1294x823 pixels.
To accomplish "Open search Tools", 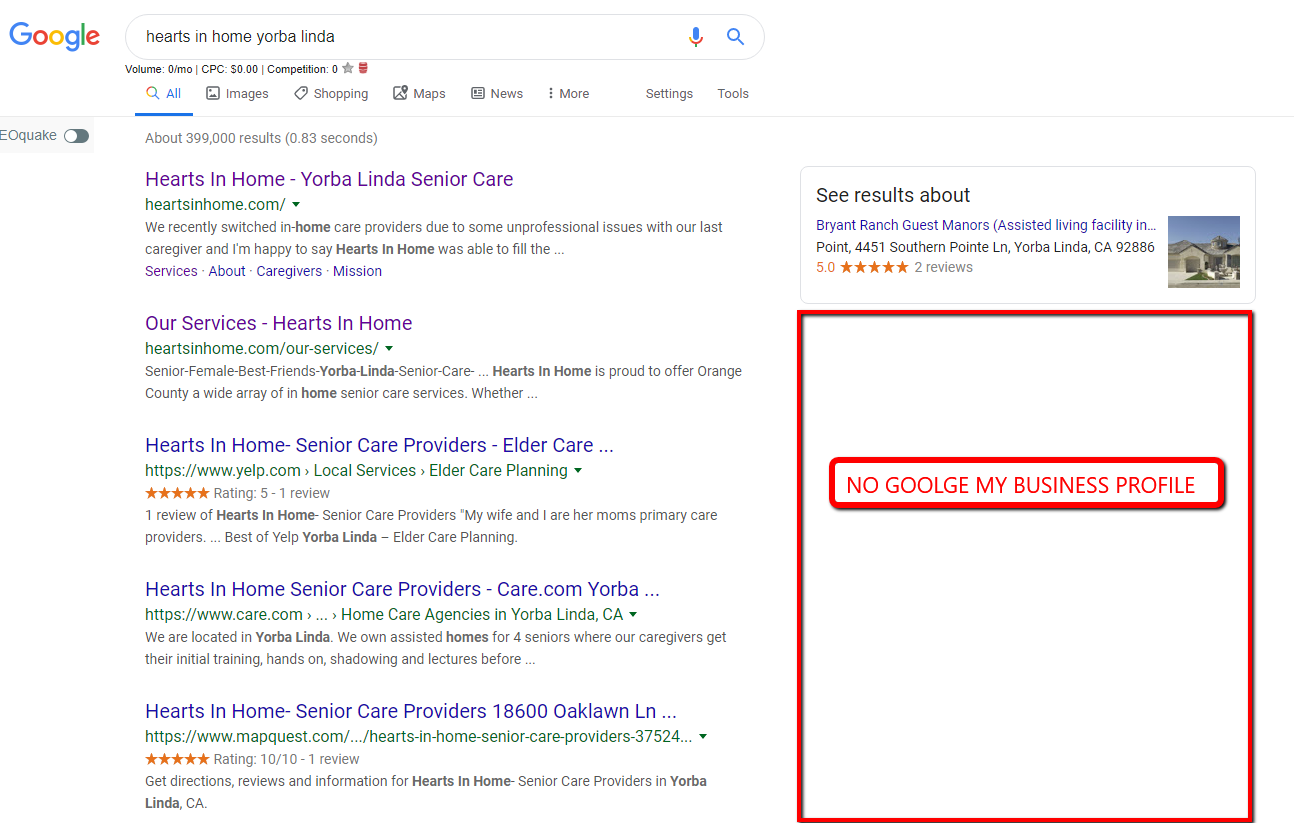I will click(733, 93).
